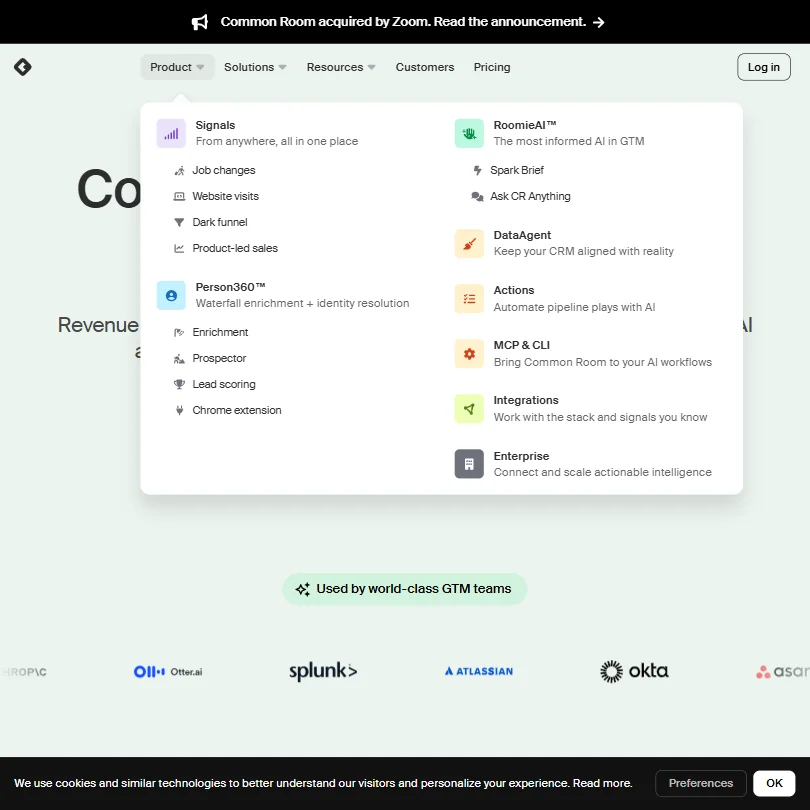Click the Log in button

pyautogui.click(x=764, y=67)
